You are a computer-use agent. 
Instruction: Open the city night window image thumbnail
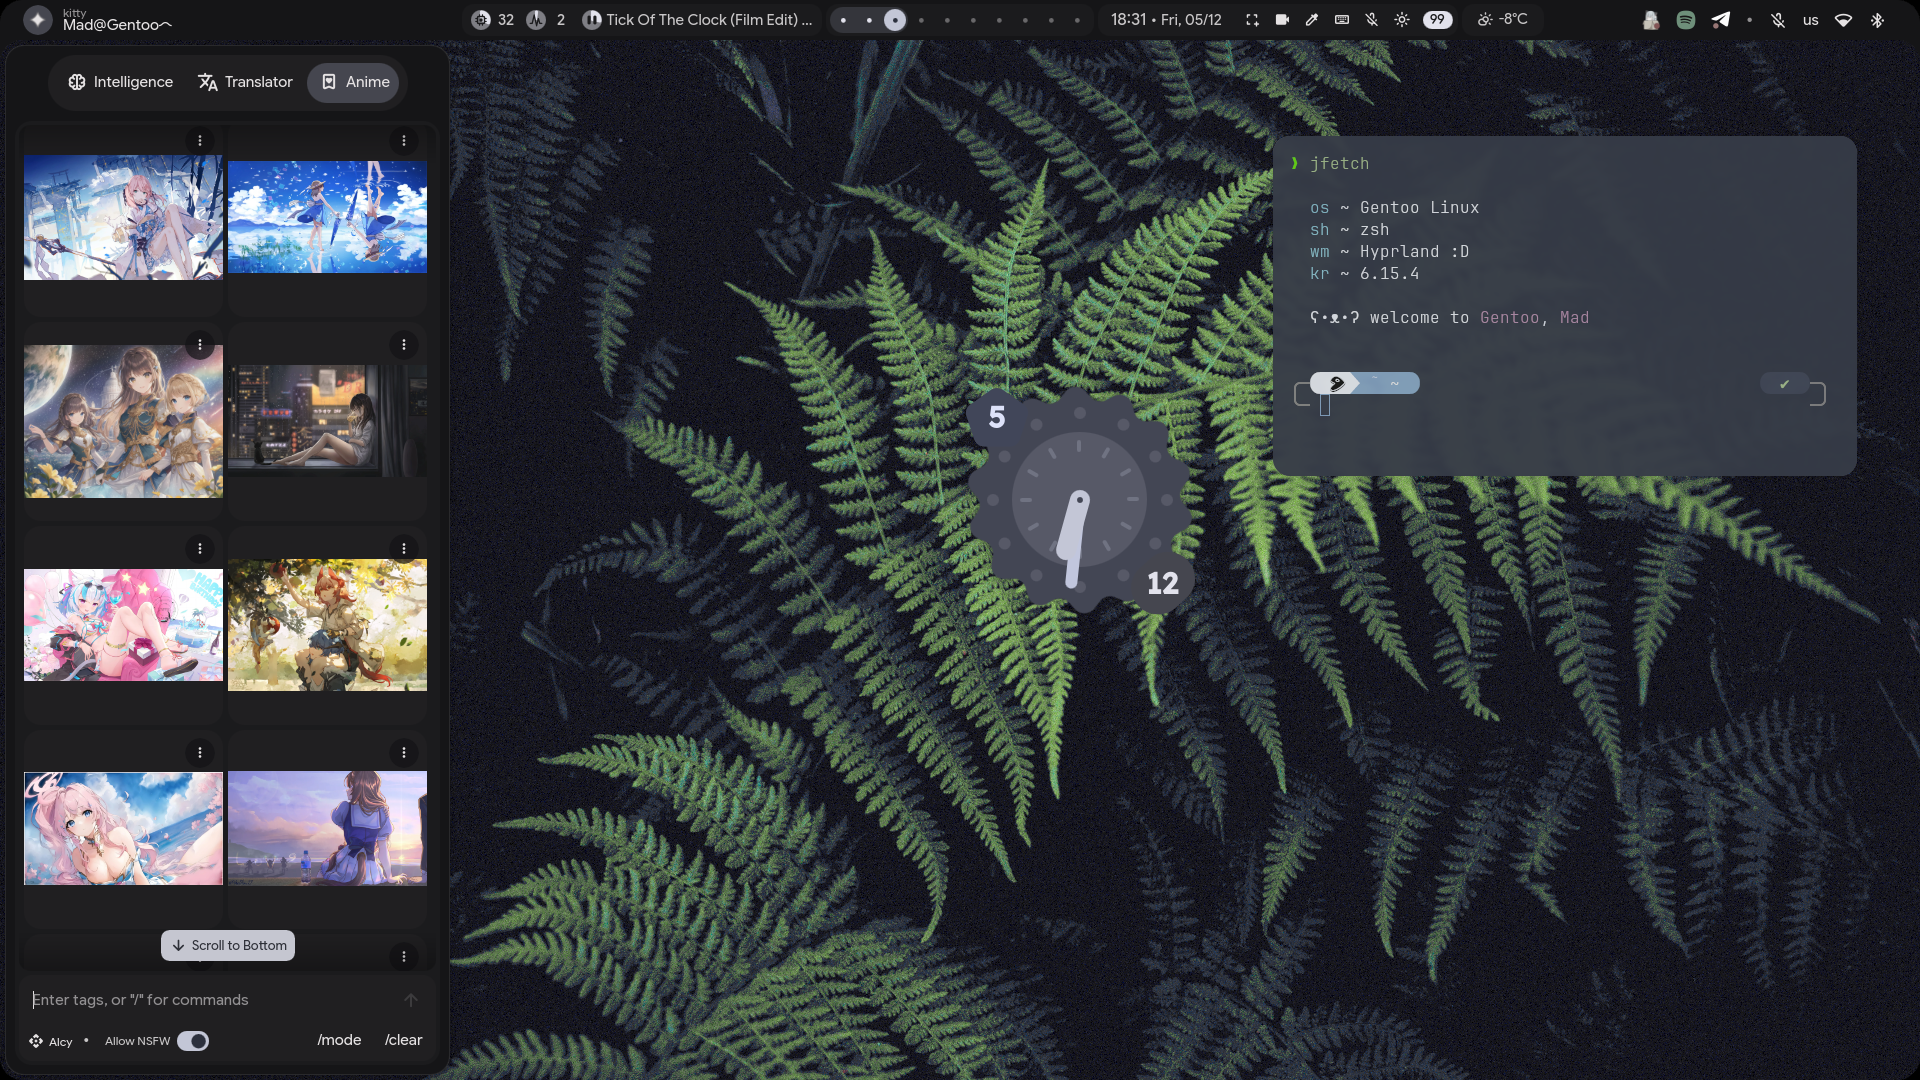327,420
